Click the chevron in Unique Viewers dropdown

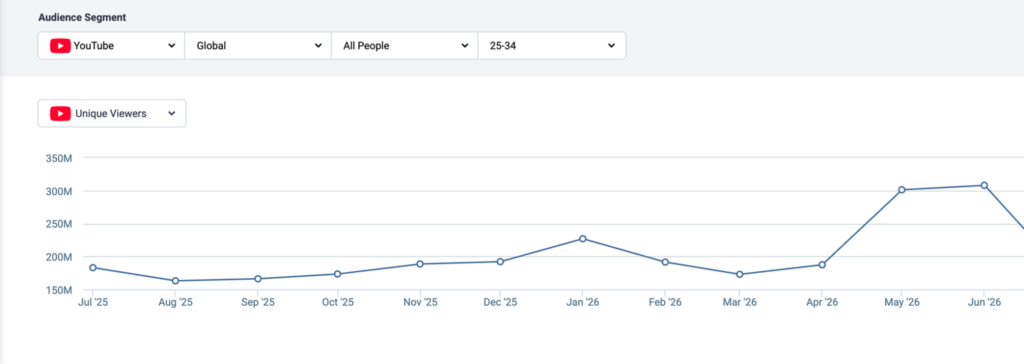(x=172, y=113)
